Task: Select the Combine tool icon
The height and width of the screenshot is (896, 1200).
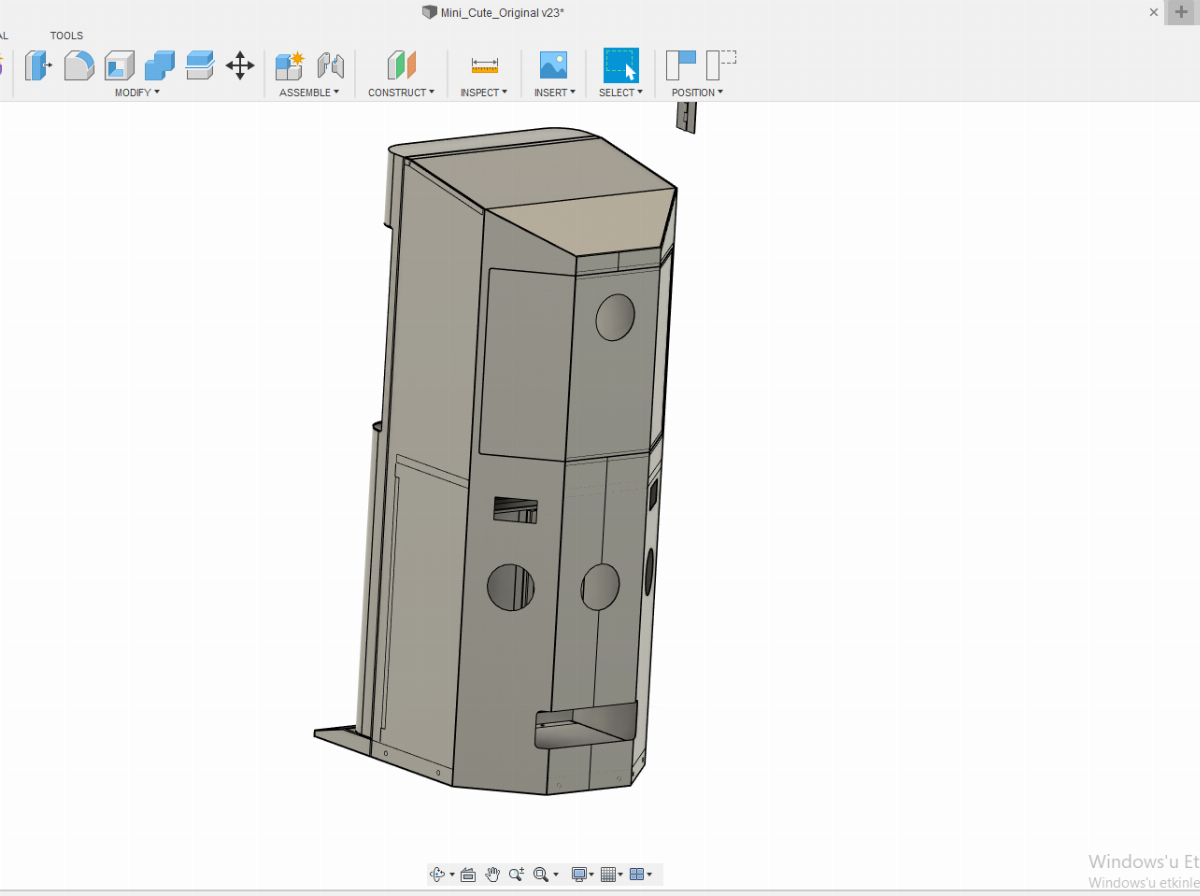Action: click(x=159, y=66)
